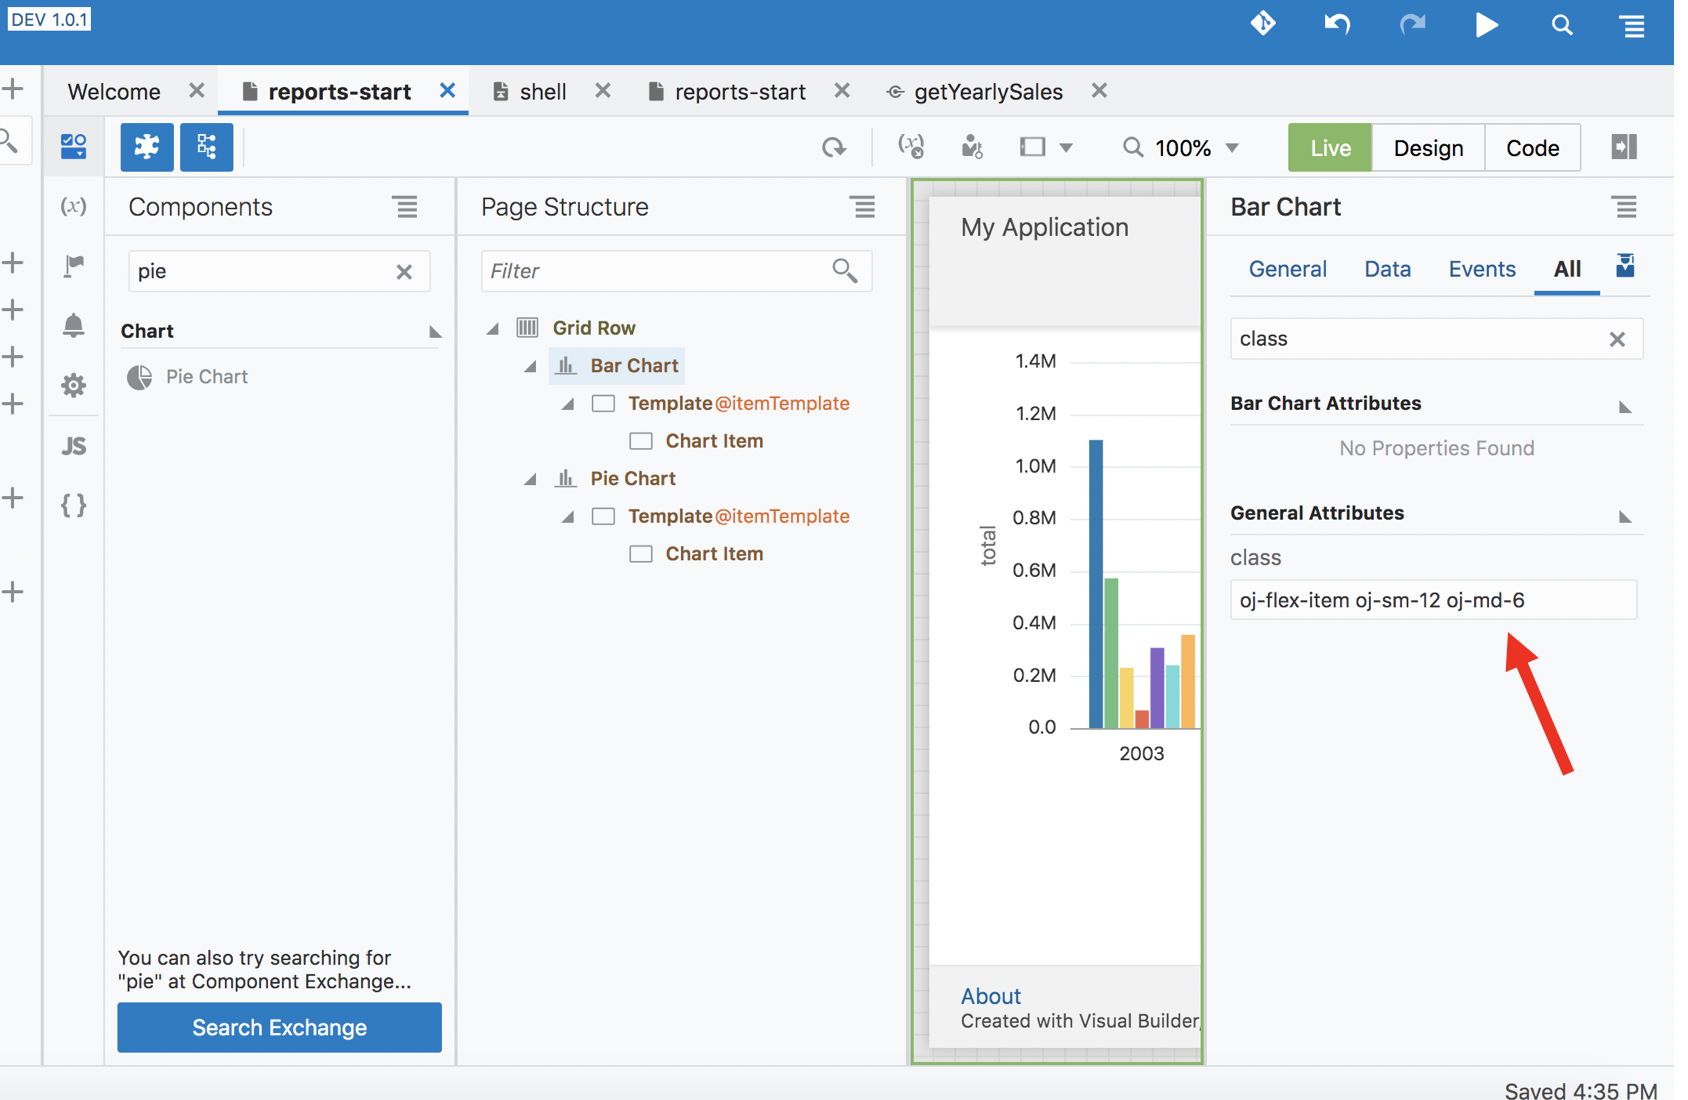Close the shell tab
This screenshot has width=1688, height=1100.
602,91
